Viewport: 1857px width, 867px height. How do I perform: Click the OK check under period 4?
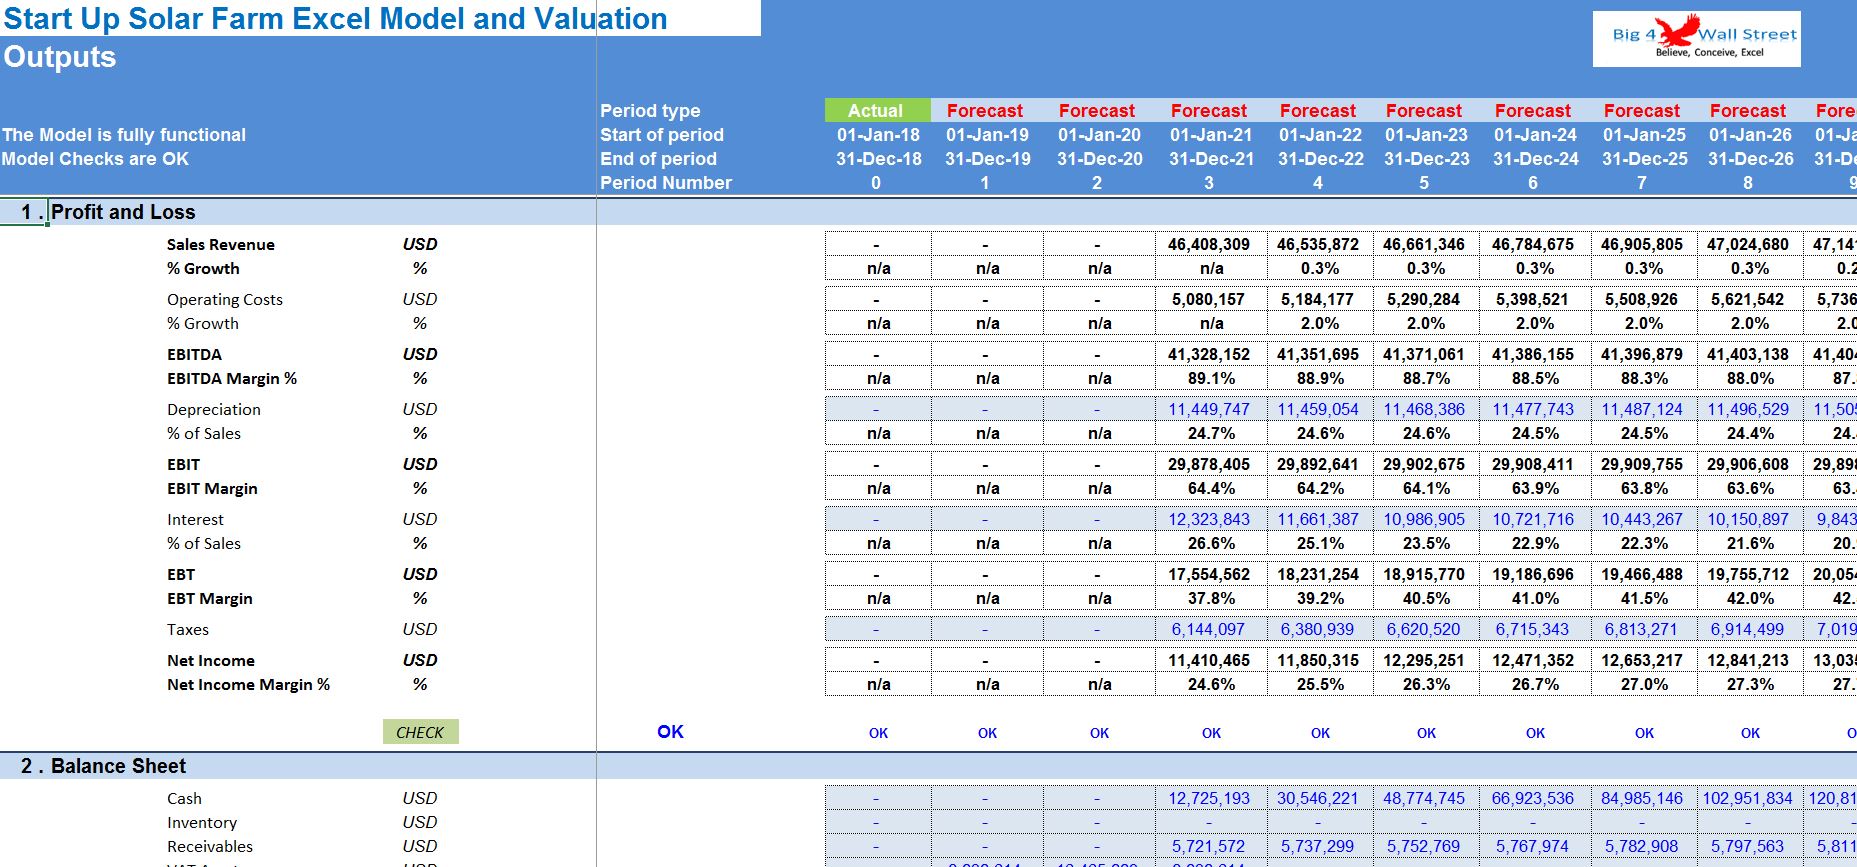pos(1320,733)
